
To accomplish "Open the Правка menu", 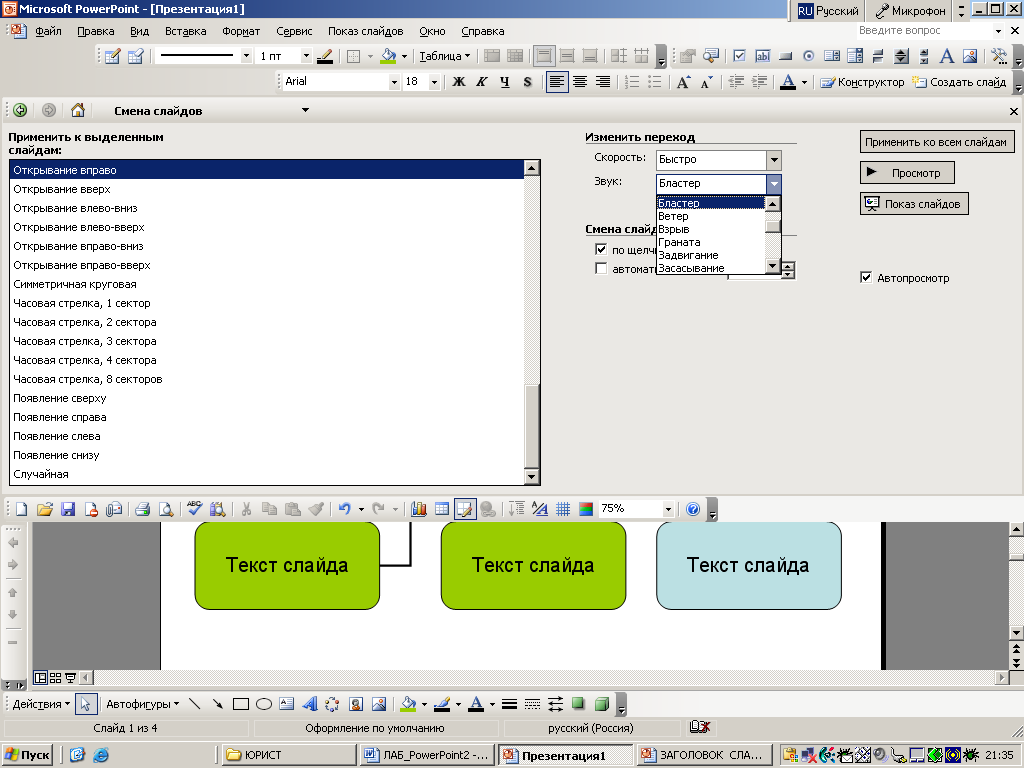I will [95, 31].
